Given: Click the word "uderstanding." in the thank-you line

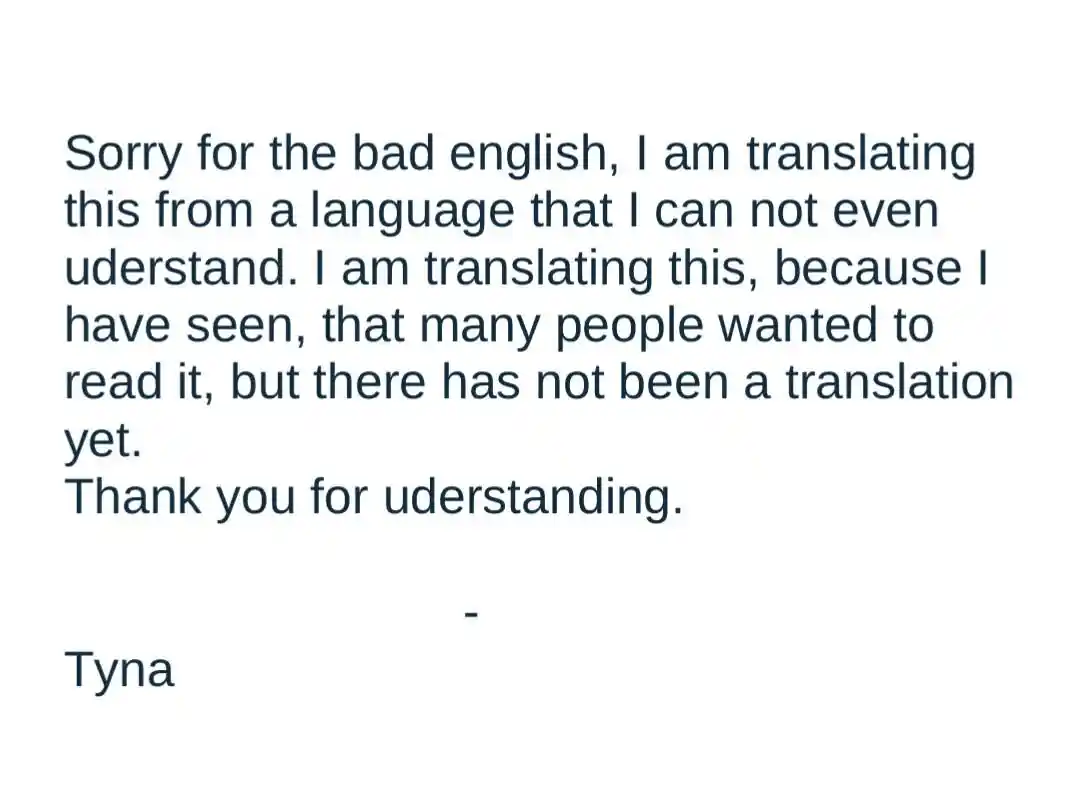Looking at the screenshot, I should 533,498.
